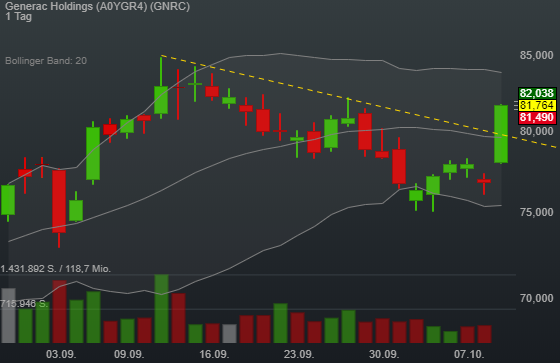Image resolution: width=560 pixels, height=363 pixels.
Task: Click the green 82,038 price label
Action: pyautogui.click(x=537, y=93)
